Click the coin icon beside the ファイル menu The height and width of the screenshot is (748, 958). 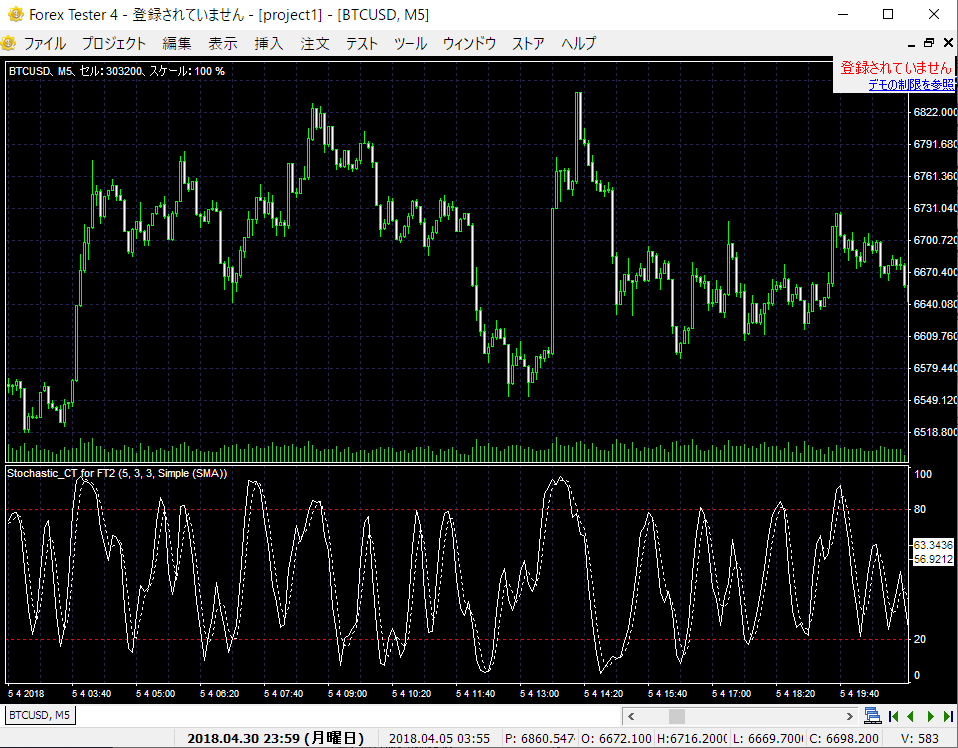[9, 43]
